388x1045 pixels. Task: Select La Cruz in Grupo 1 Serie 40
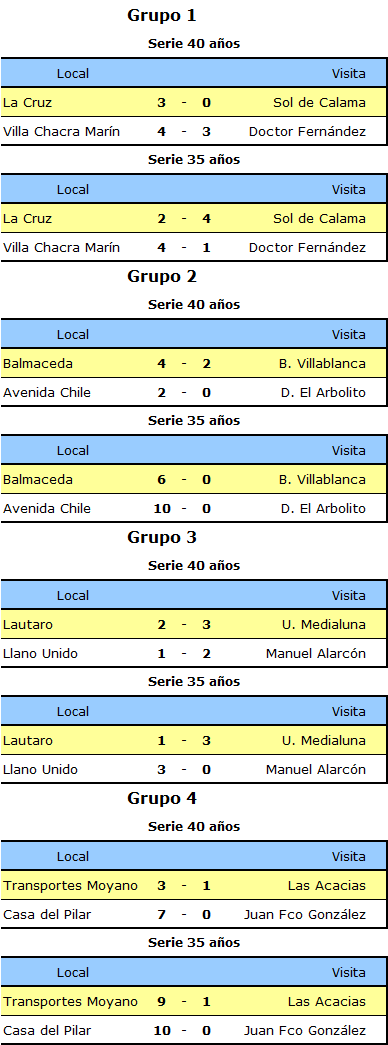coord(27,103)
